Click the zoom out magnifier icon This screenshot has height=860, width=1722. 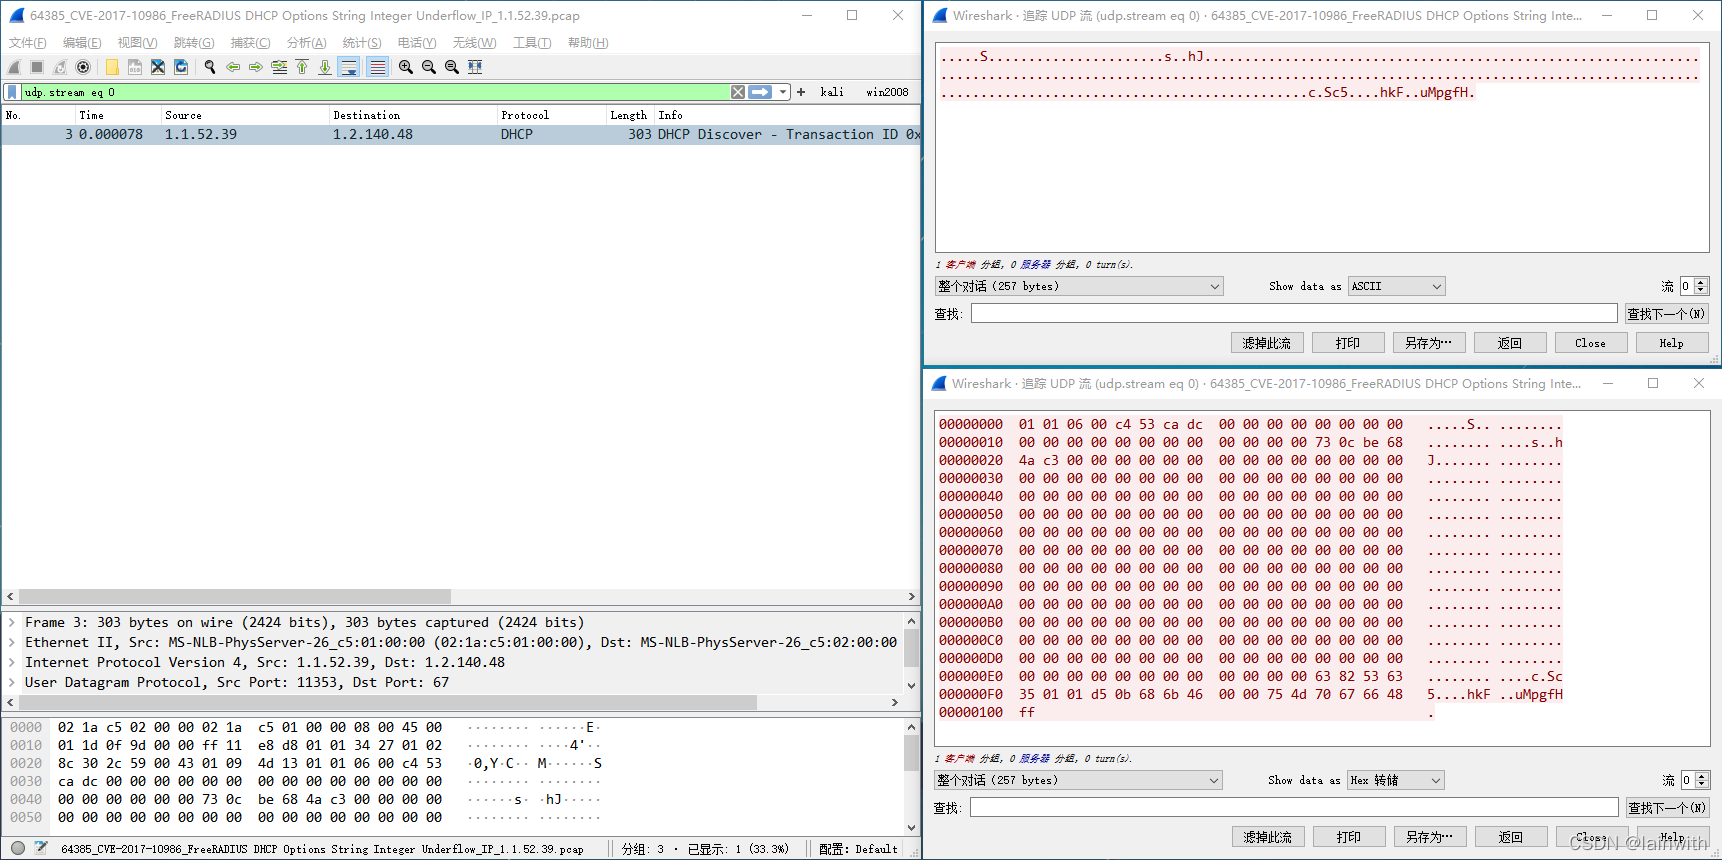coord(429,67)
